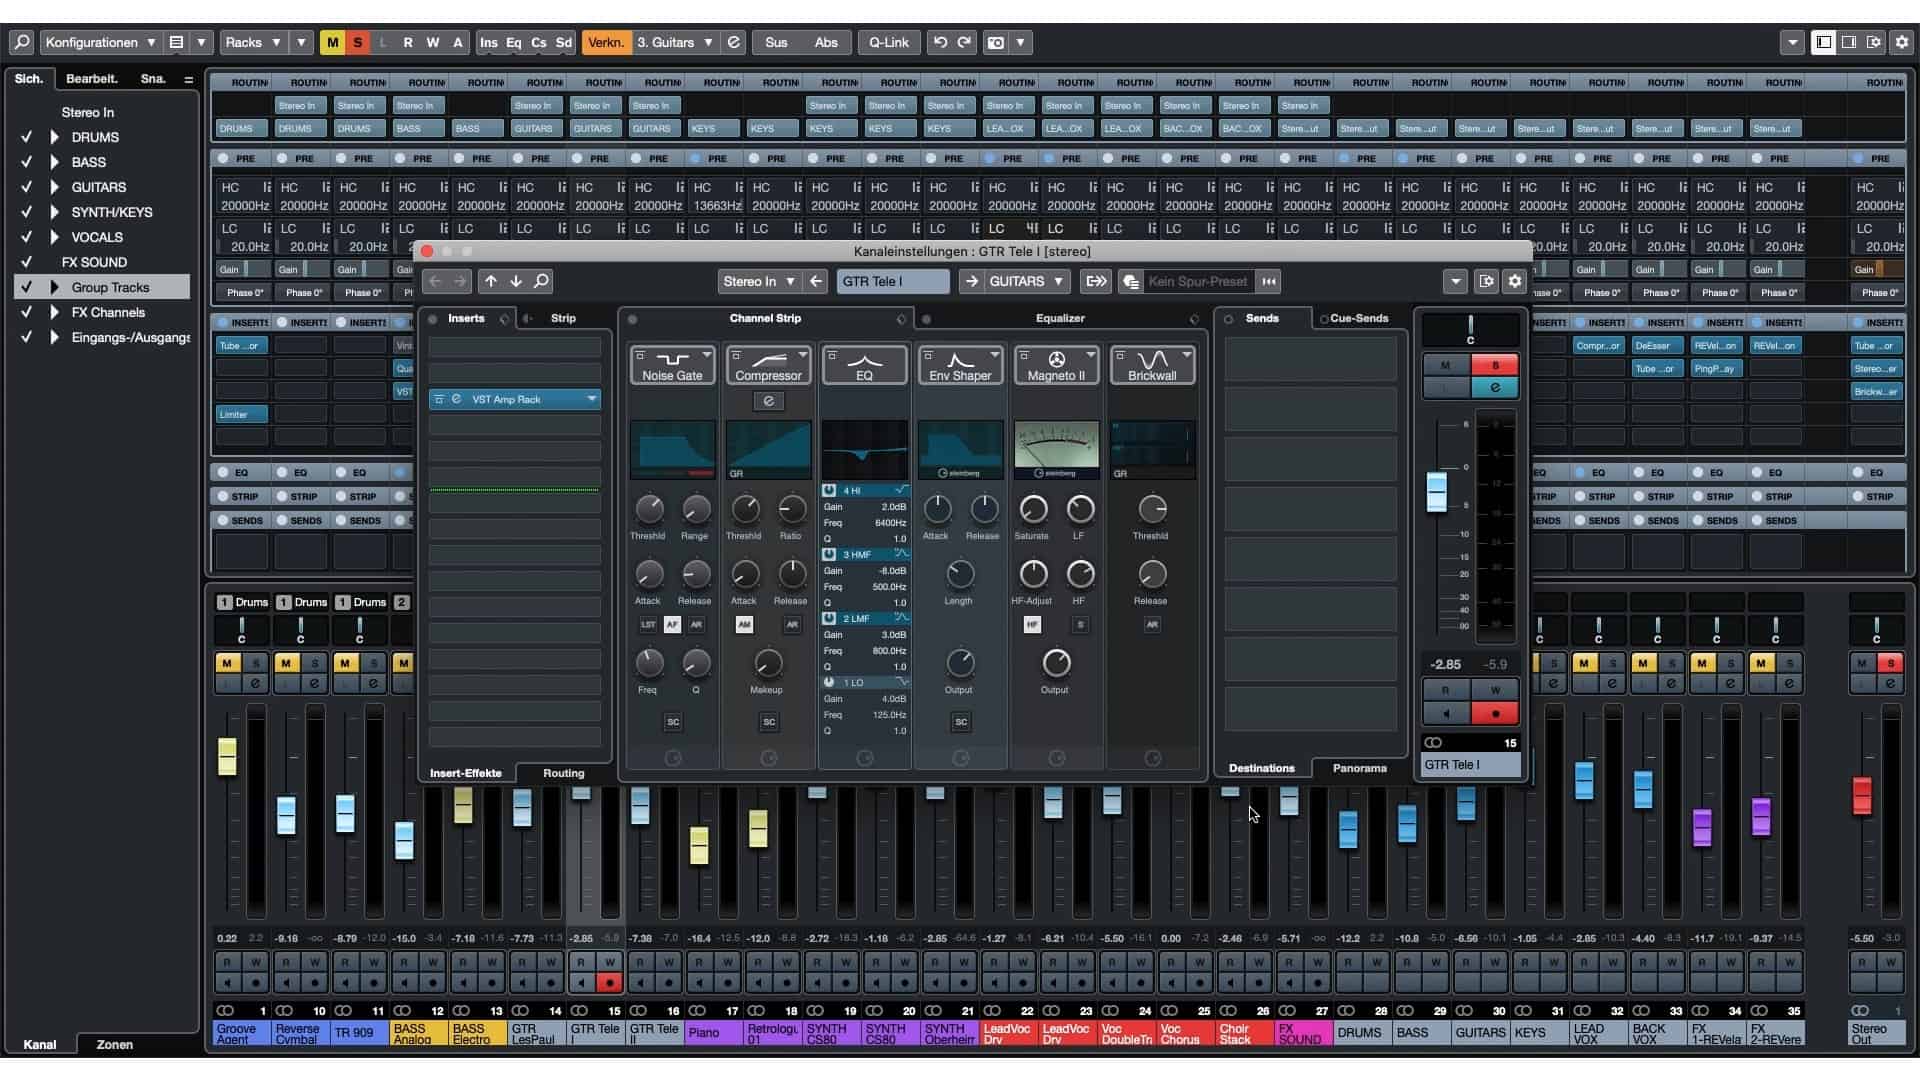The height and width of the screenshot is (1080, 1920).
Task: Click the undo arrow in mixer toolbar
Action: point(939,42)
